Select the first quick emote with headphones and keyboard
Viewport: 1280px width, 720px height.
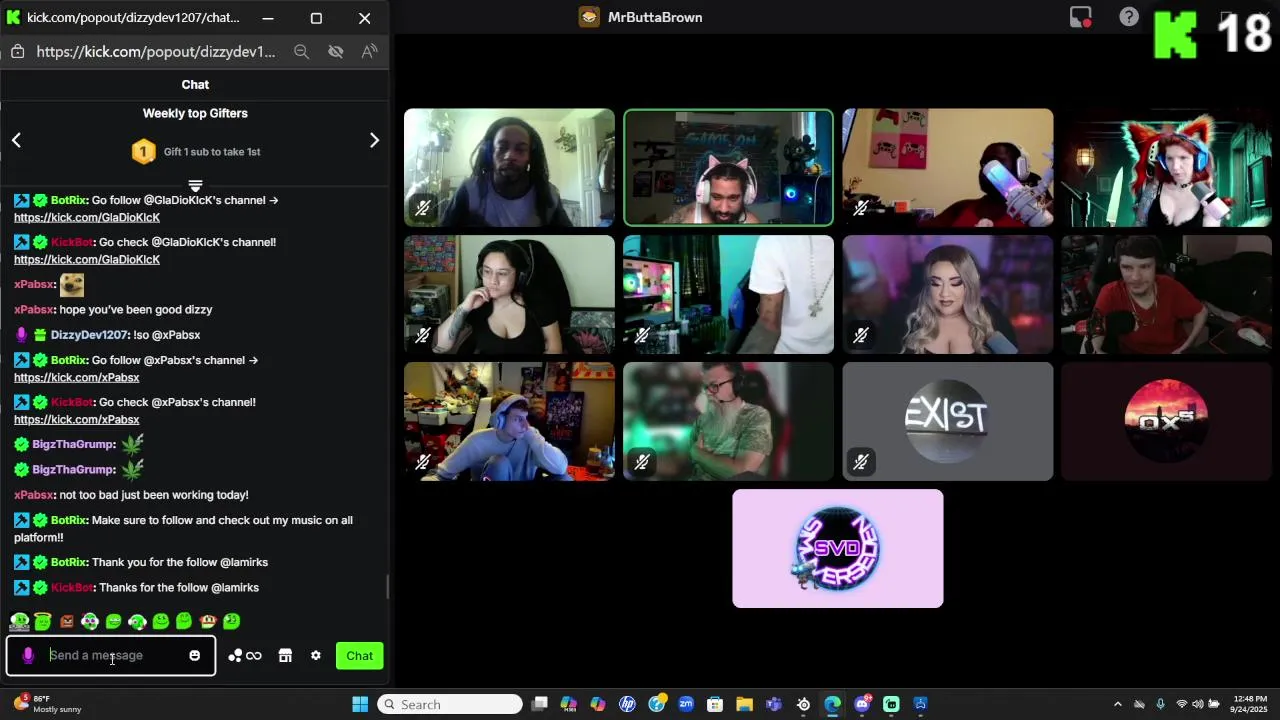click(x=19, y=622)
